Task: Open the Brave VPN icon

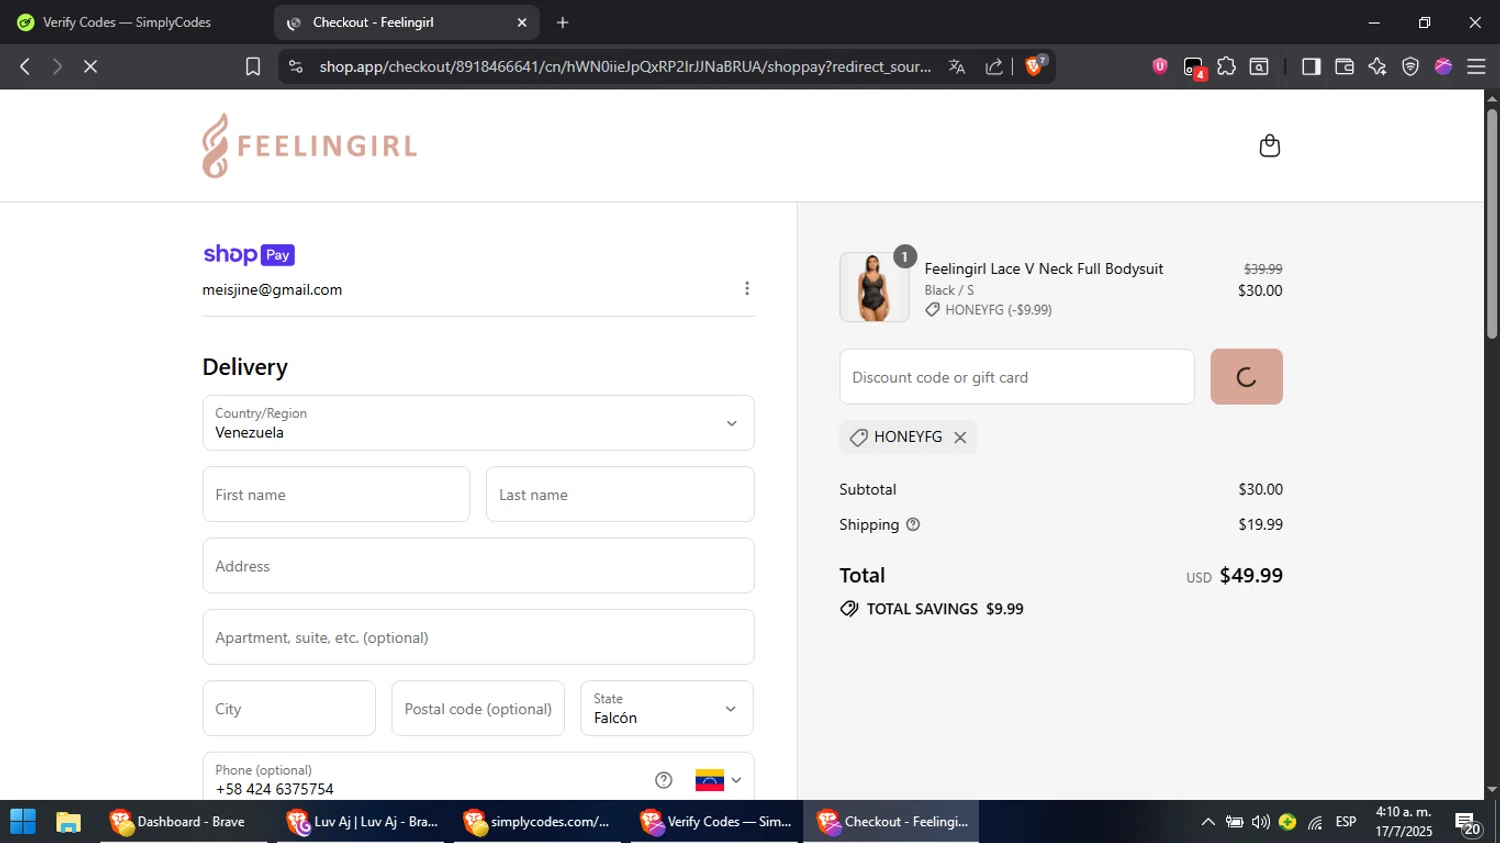Action: coord(1410,66)
